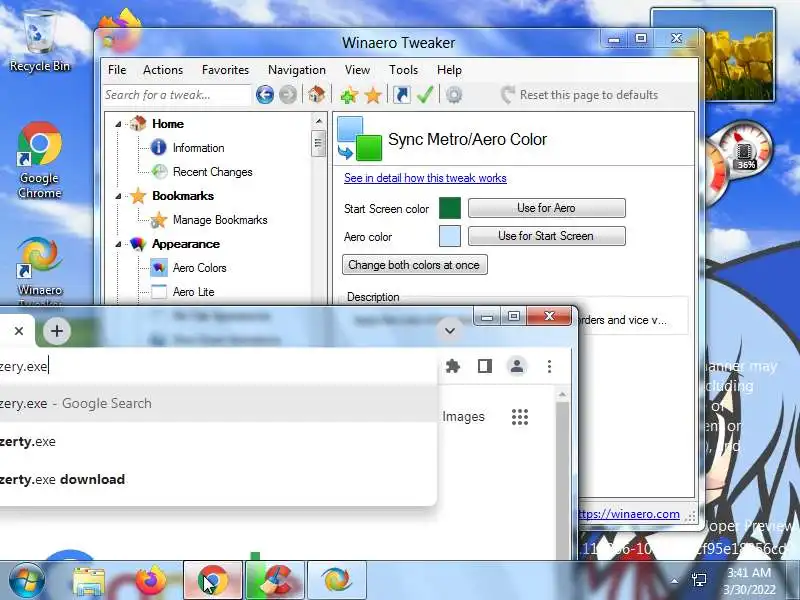The image size is (800, 600).
Task: Open the Favorites menu
Action: pos(225,70)
